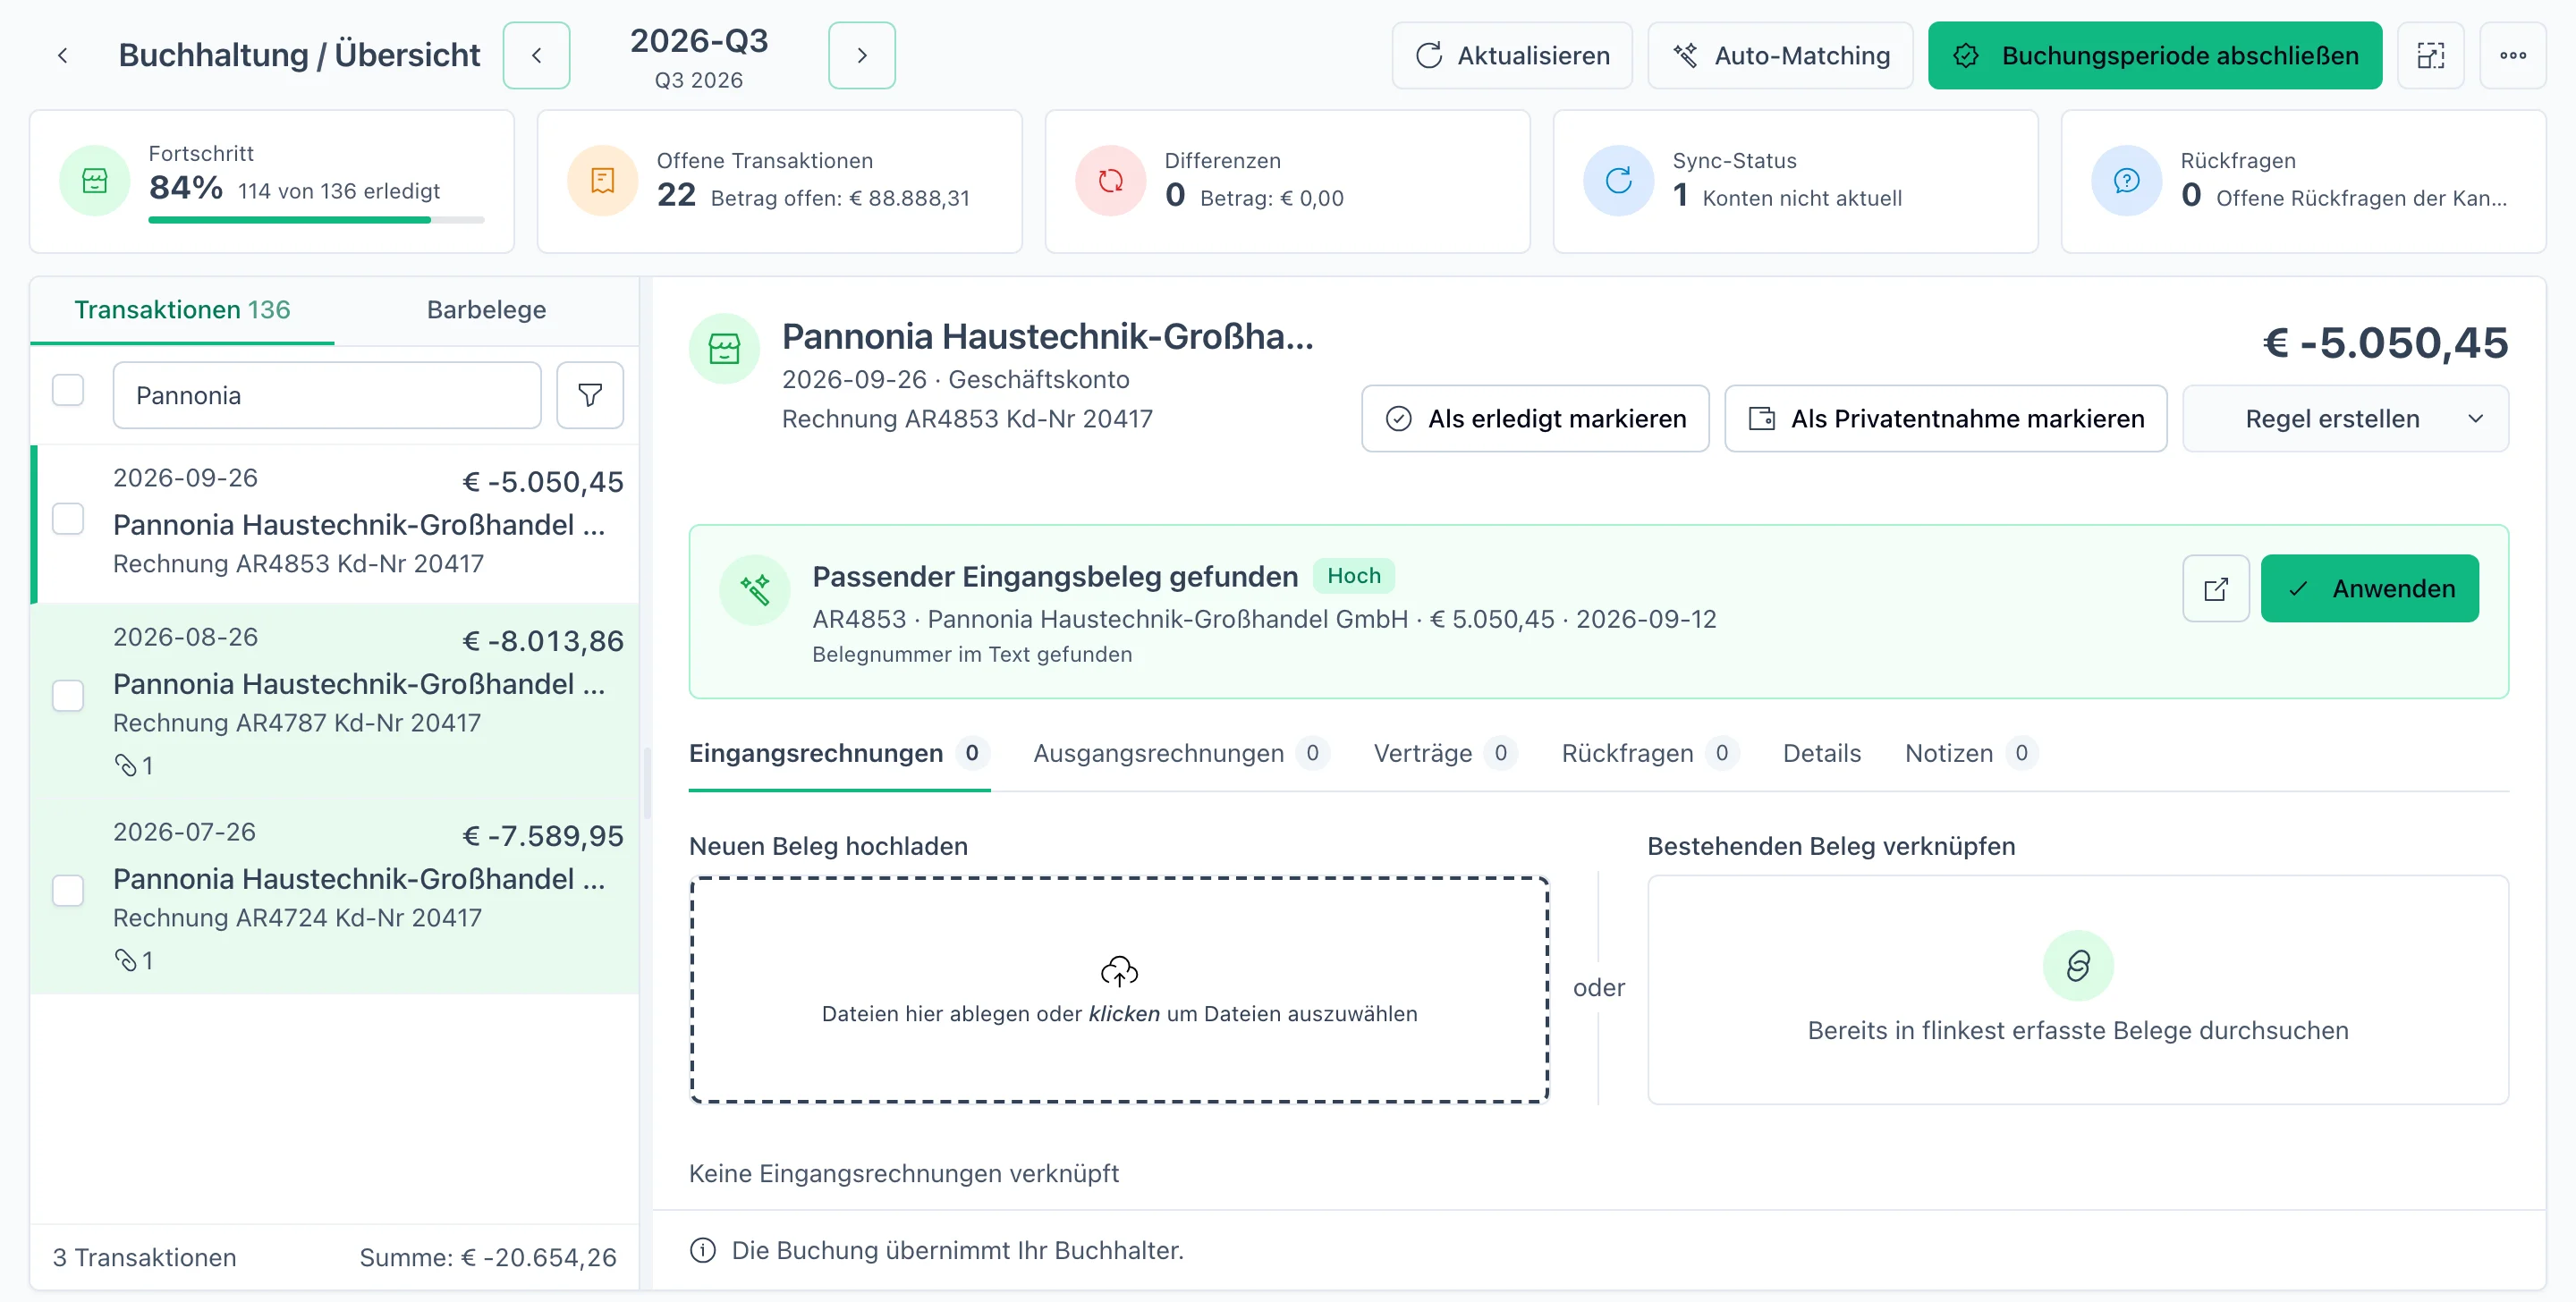Image resolution: width=2576 pixels, height=1302 pixels.
Task: Switch to the Barbelege tab
Action: pos(486,310)
